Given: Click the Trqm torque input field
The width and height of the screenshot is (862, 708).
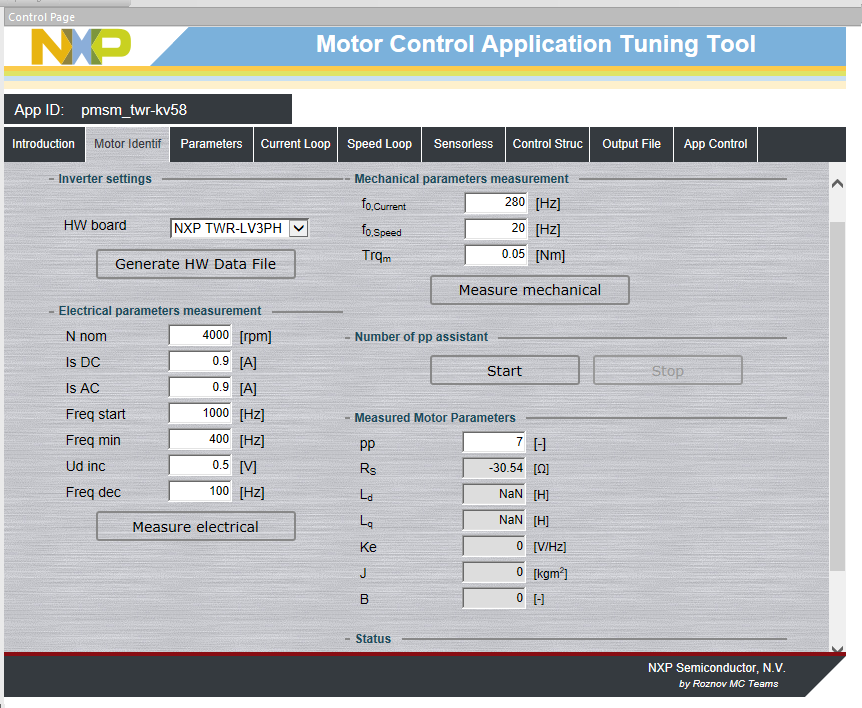Looking at the screenshot, I should click(496, 255).
